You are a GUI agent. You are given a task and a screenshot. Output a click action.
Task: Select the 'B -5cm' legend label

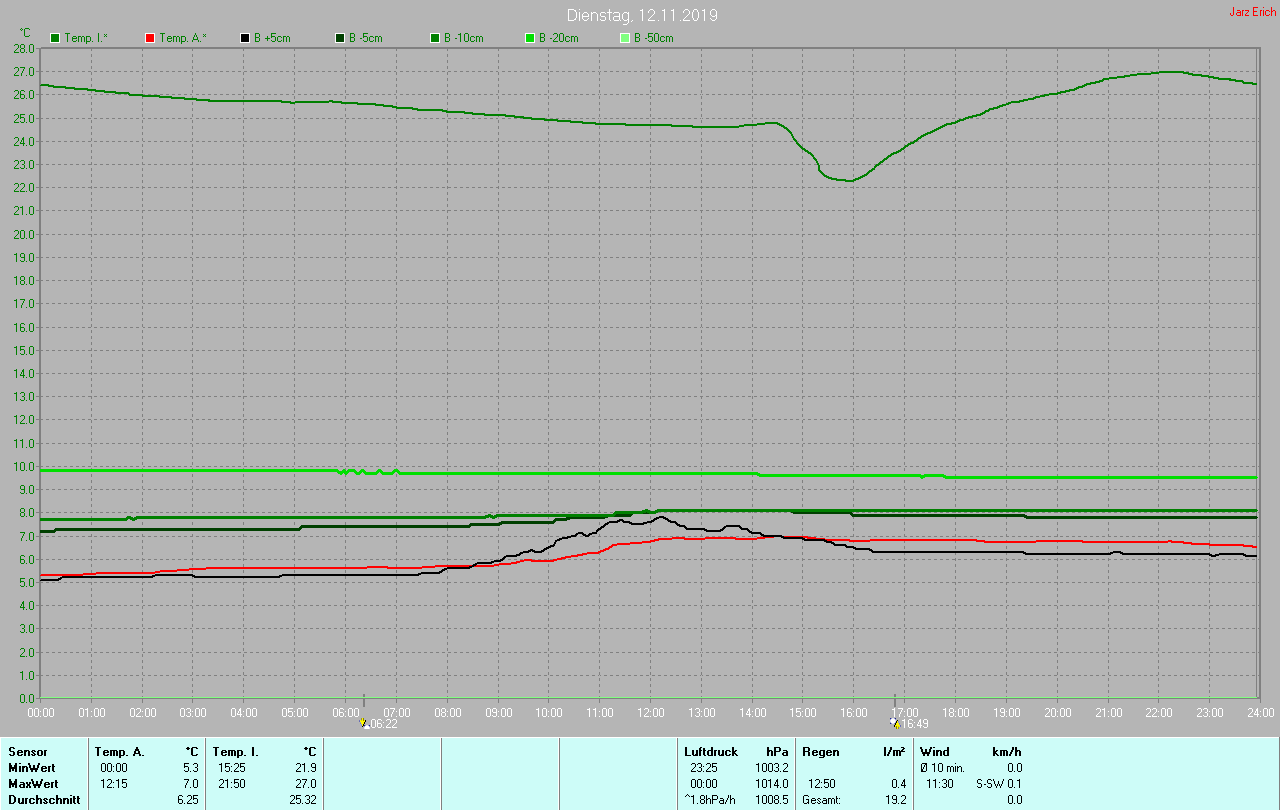[x=366, y=38]
